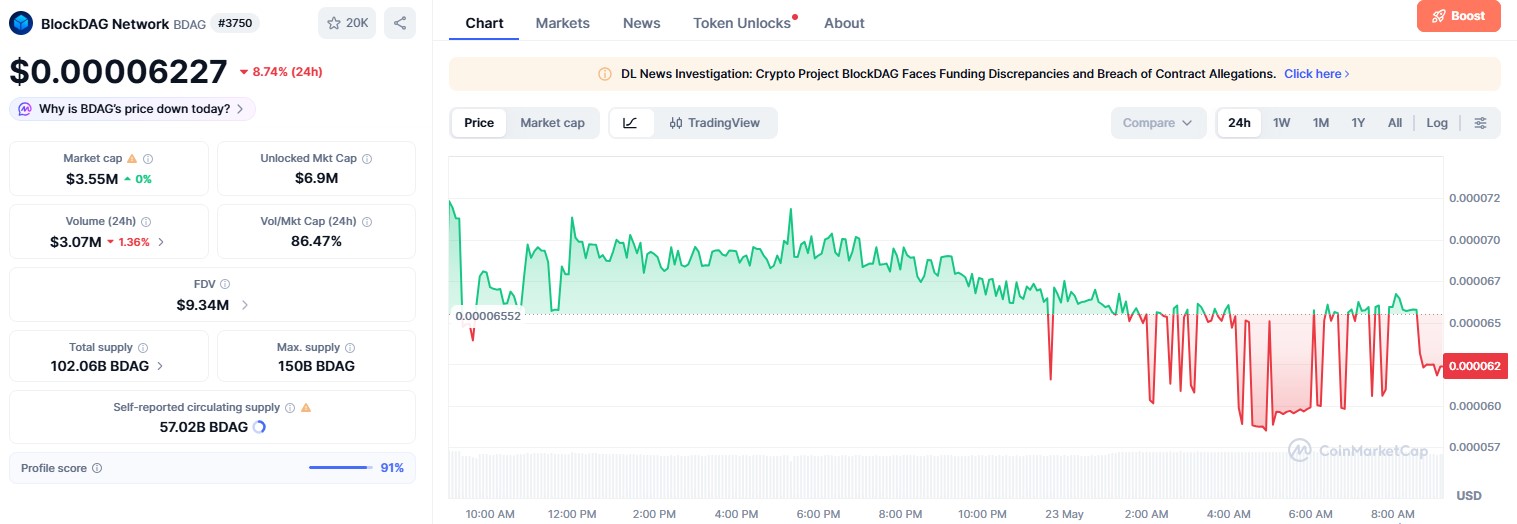Click the $3.55M market cap value
The width and height of the screenshot is (1517, 524).
click(92, 179)
